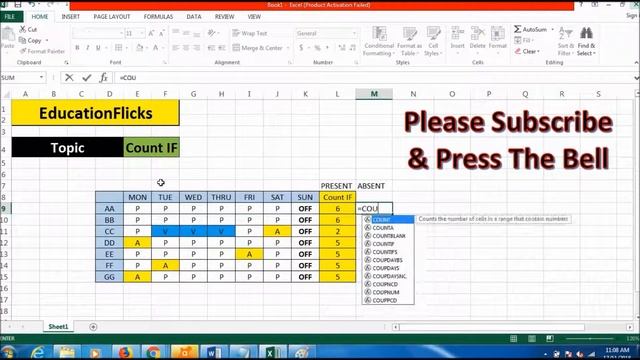Screen dimensions: 640x360
Task: Click the ABSENT label cell
Action: coord(371,186)
